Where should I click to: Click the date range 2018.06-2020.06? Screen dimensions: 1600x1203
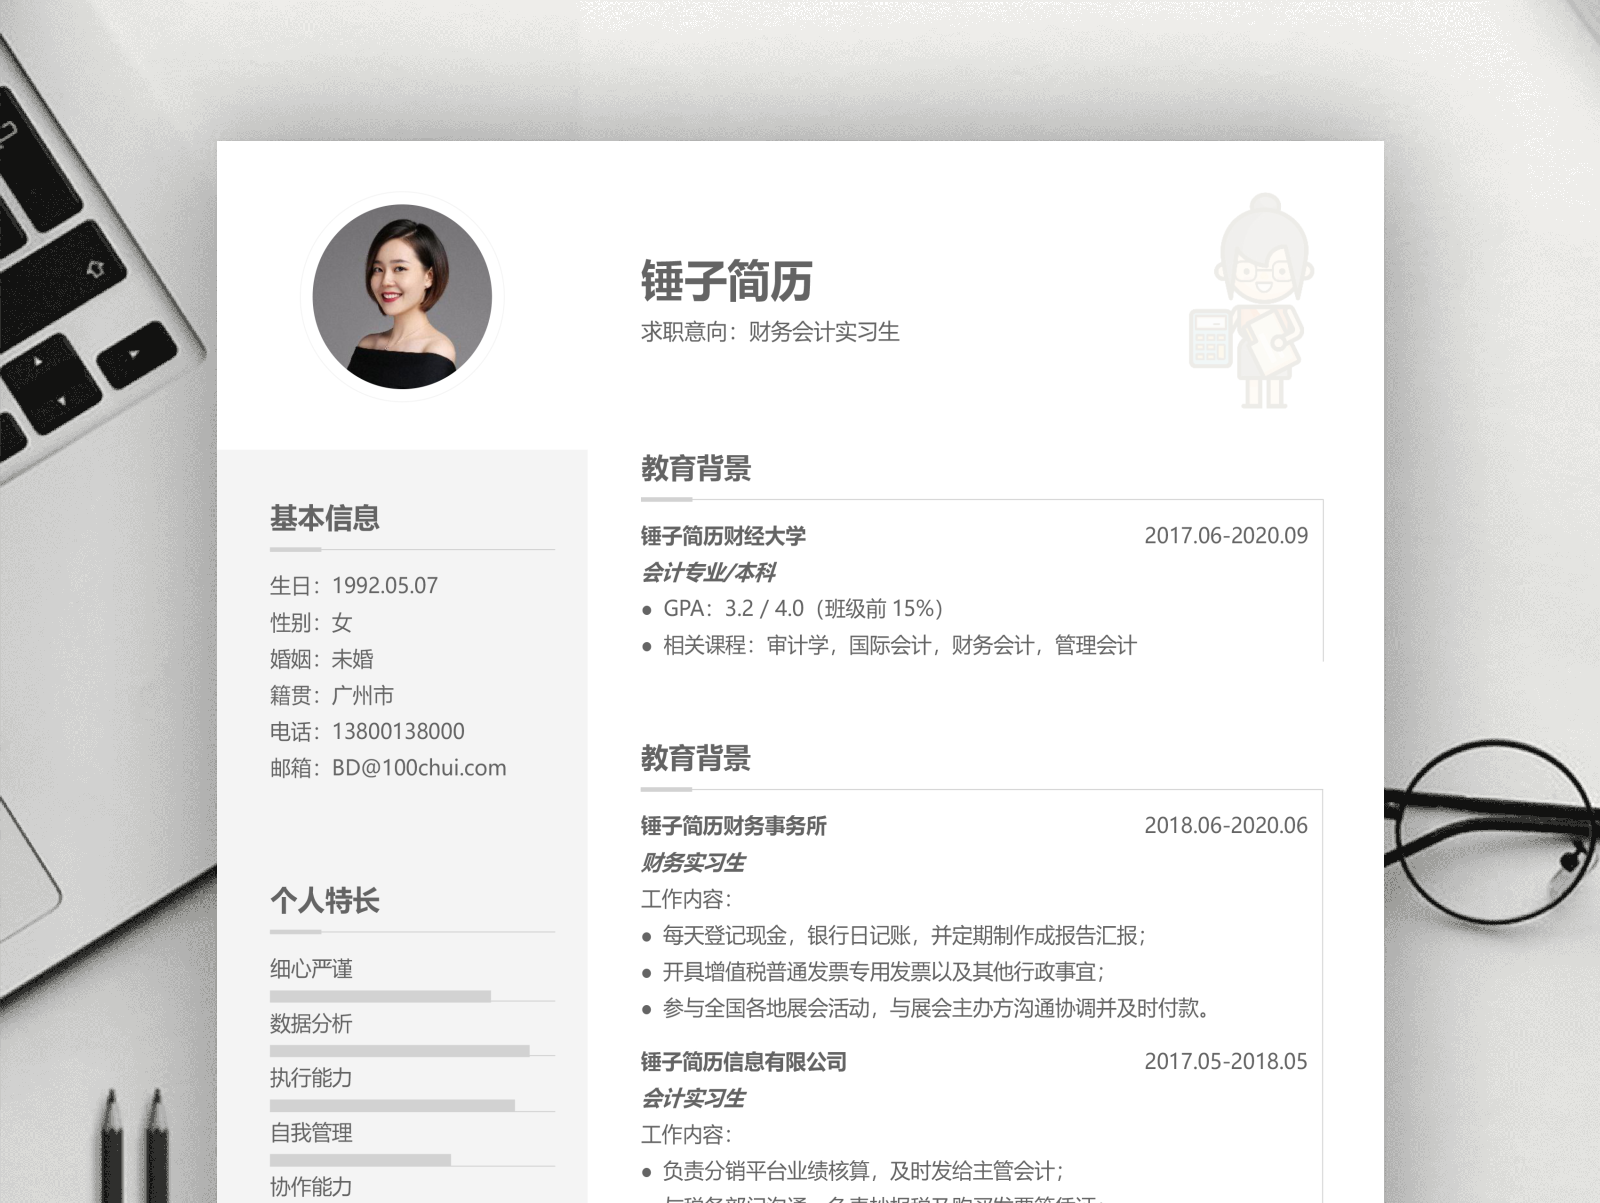pos(1226,826)
